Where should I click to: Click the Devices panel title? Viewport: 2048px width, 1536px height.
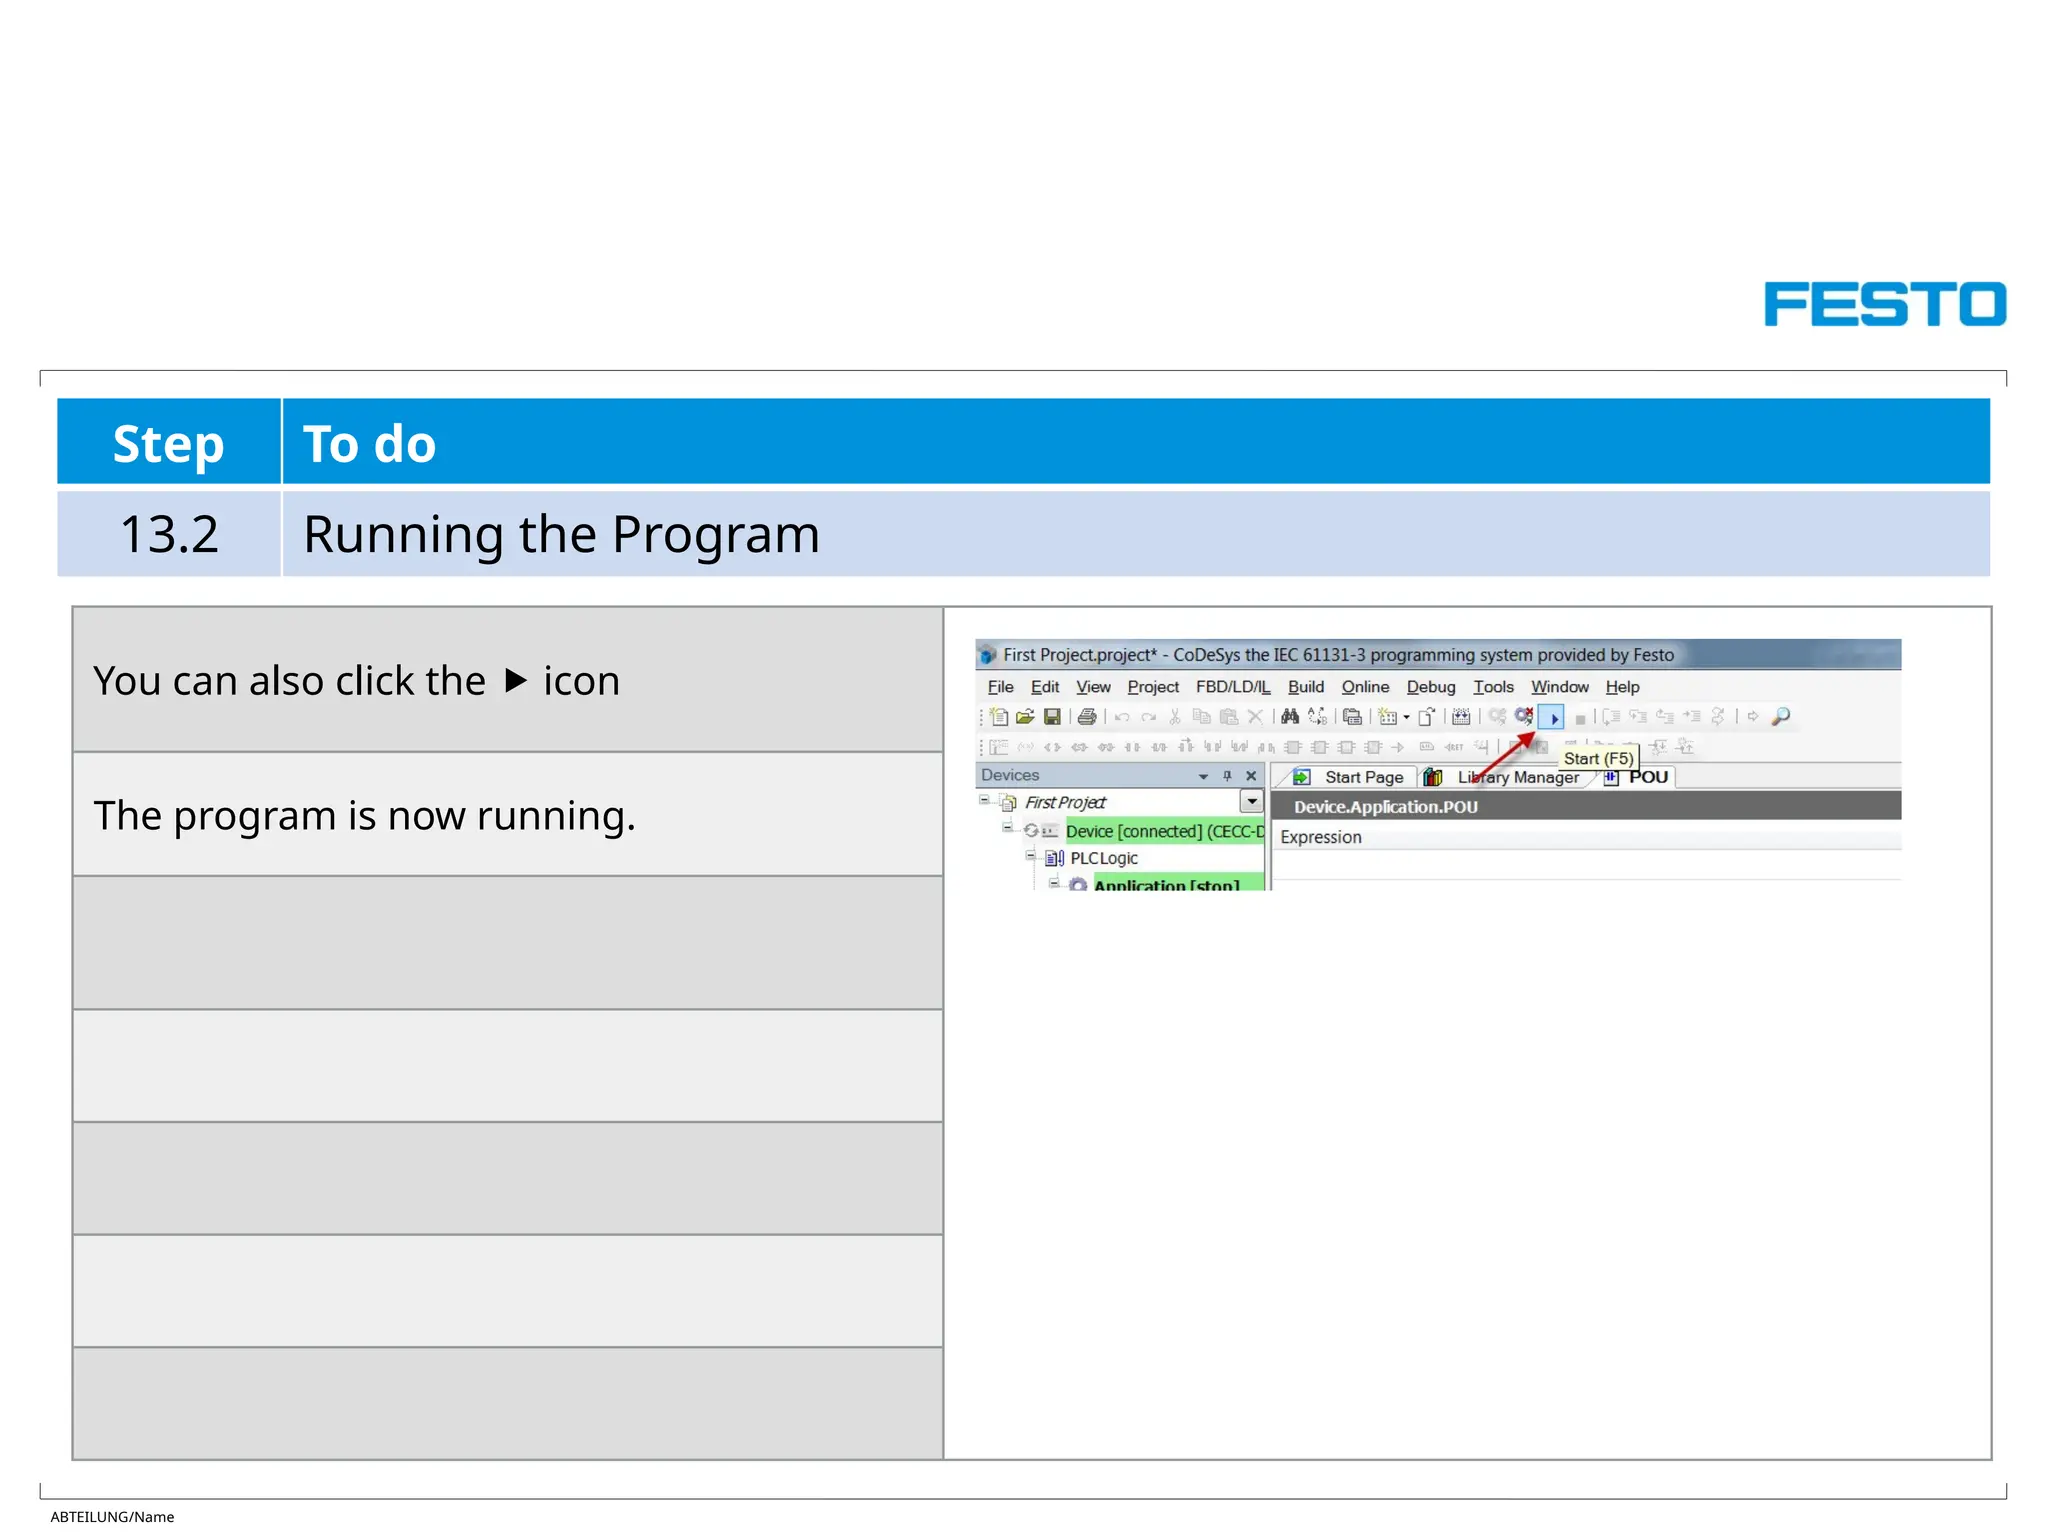[x=1010, y=775]
